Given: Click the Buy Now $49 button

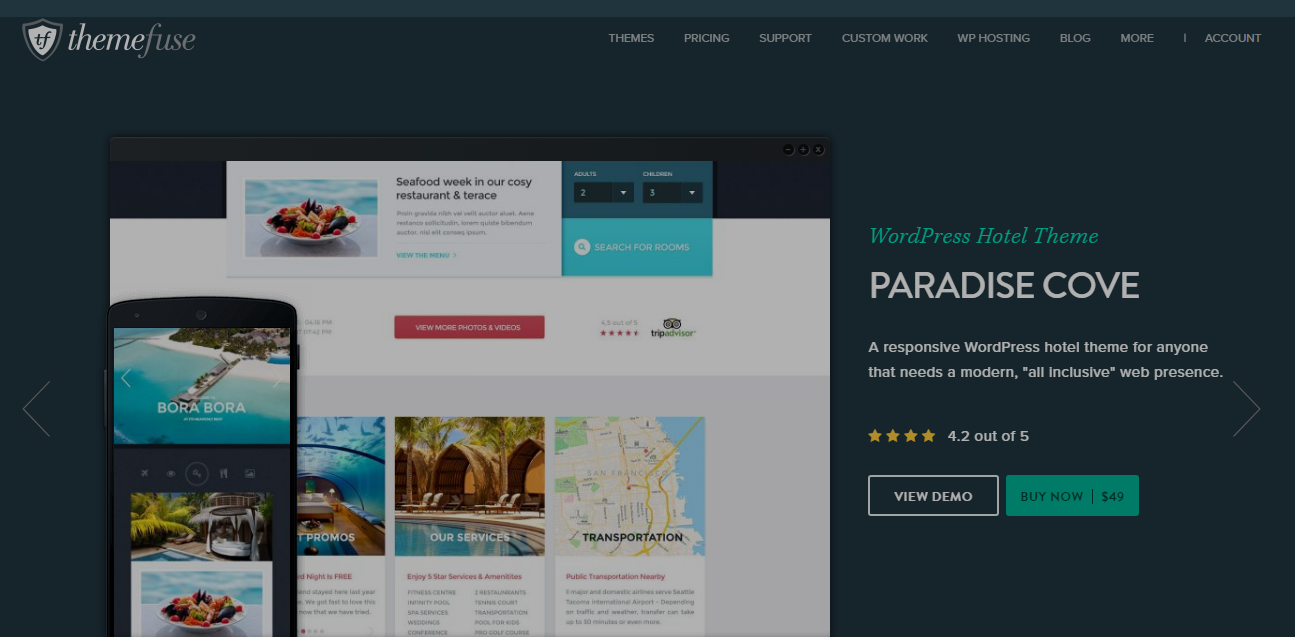Looking at the screenshot, I should (1072, 496).
